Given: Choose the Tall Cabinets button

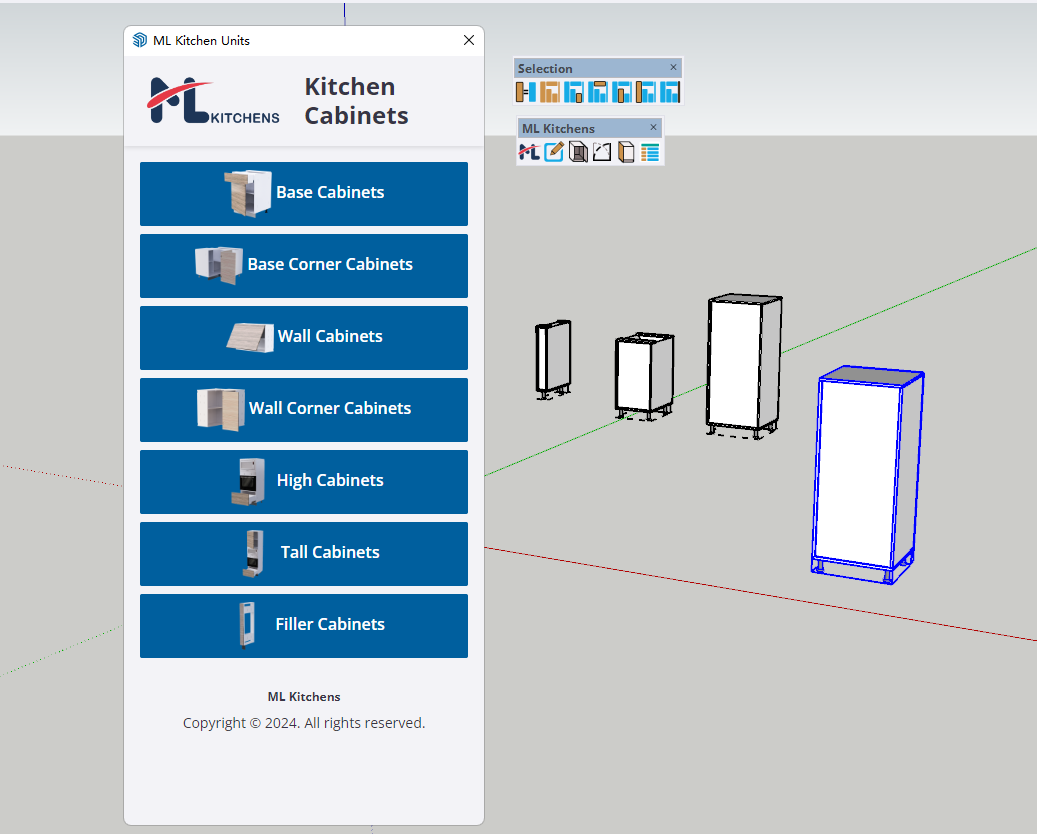Looking at the screenshot, I should coord(304,553).
